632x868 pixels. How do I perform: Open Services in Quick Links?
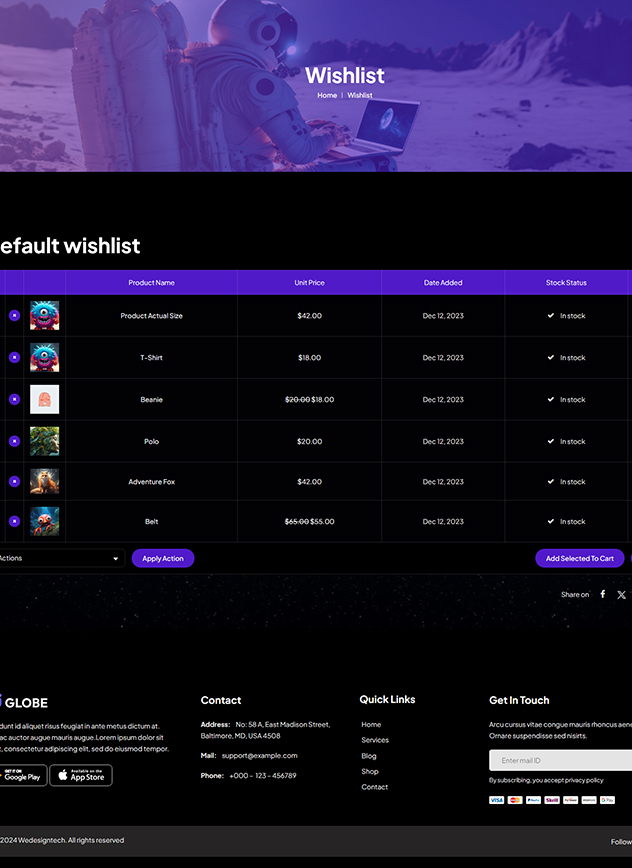click(x=375, y=740)
